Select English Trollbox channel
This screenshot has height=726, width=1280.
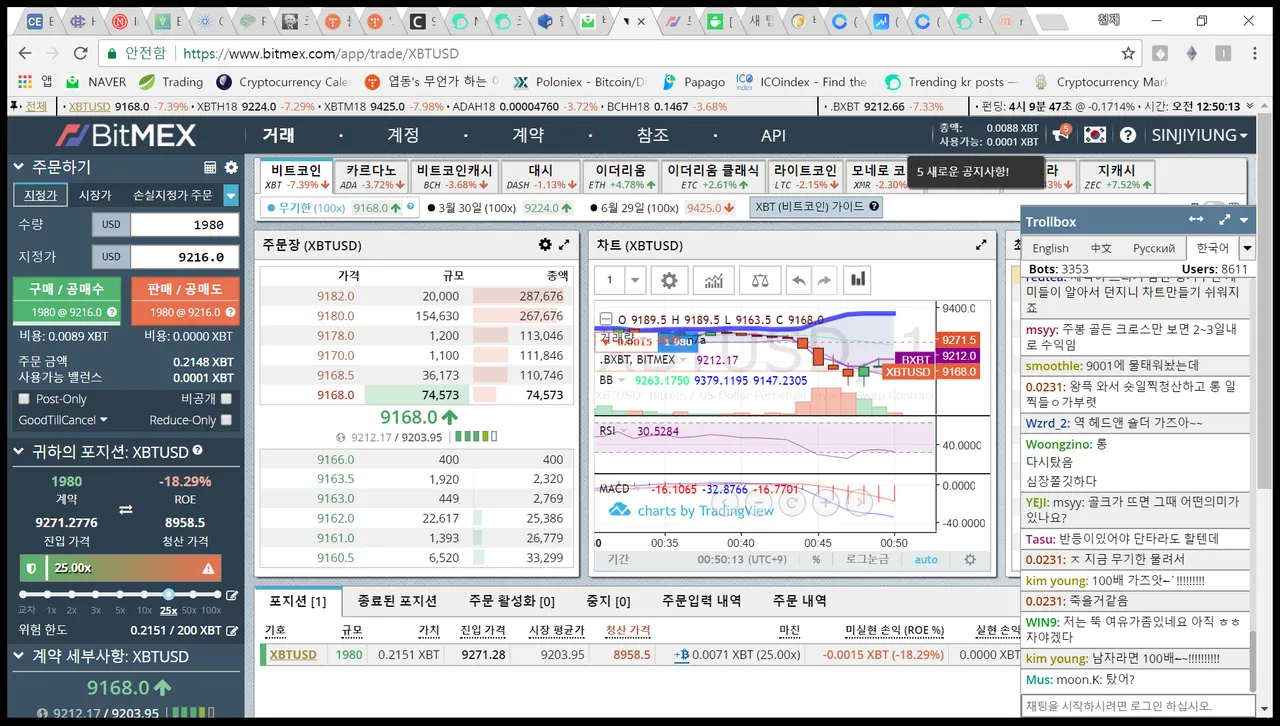click(x=1050, y=248)
